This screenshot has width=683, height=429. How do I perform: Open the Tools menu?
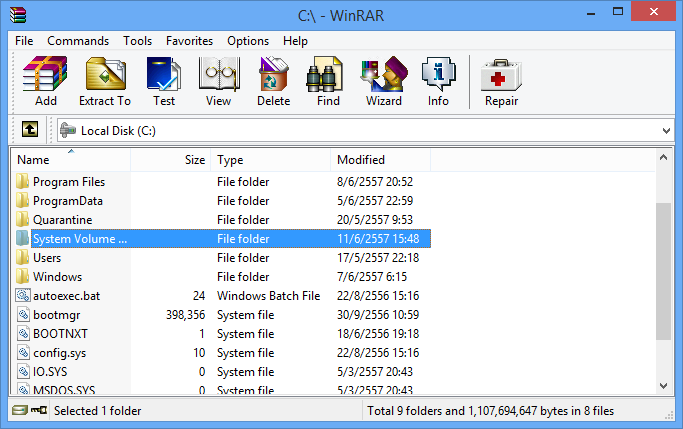137,41
